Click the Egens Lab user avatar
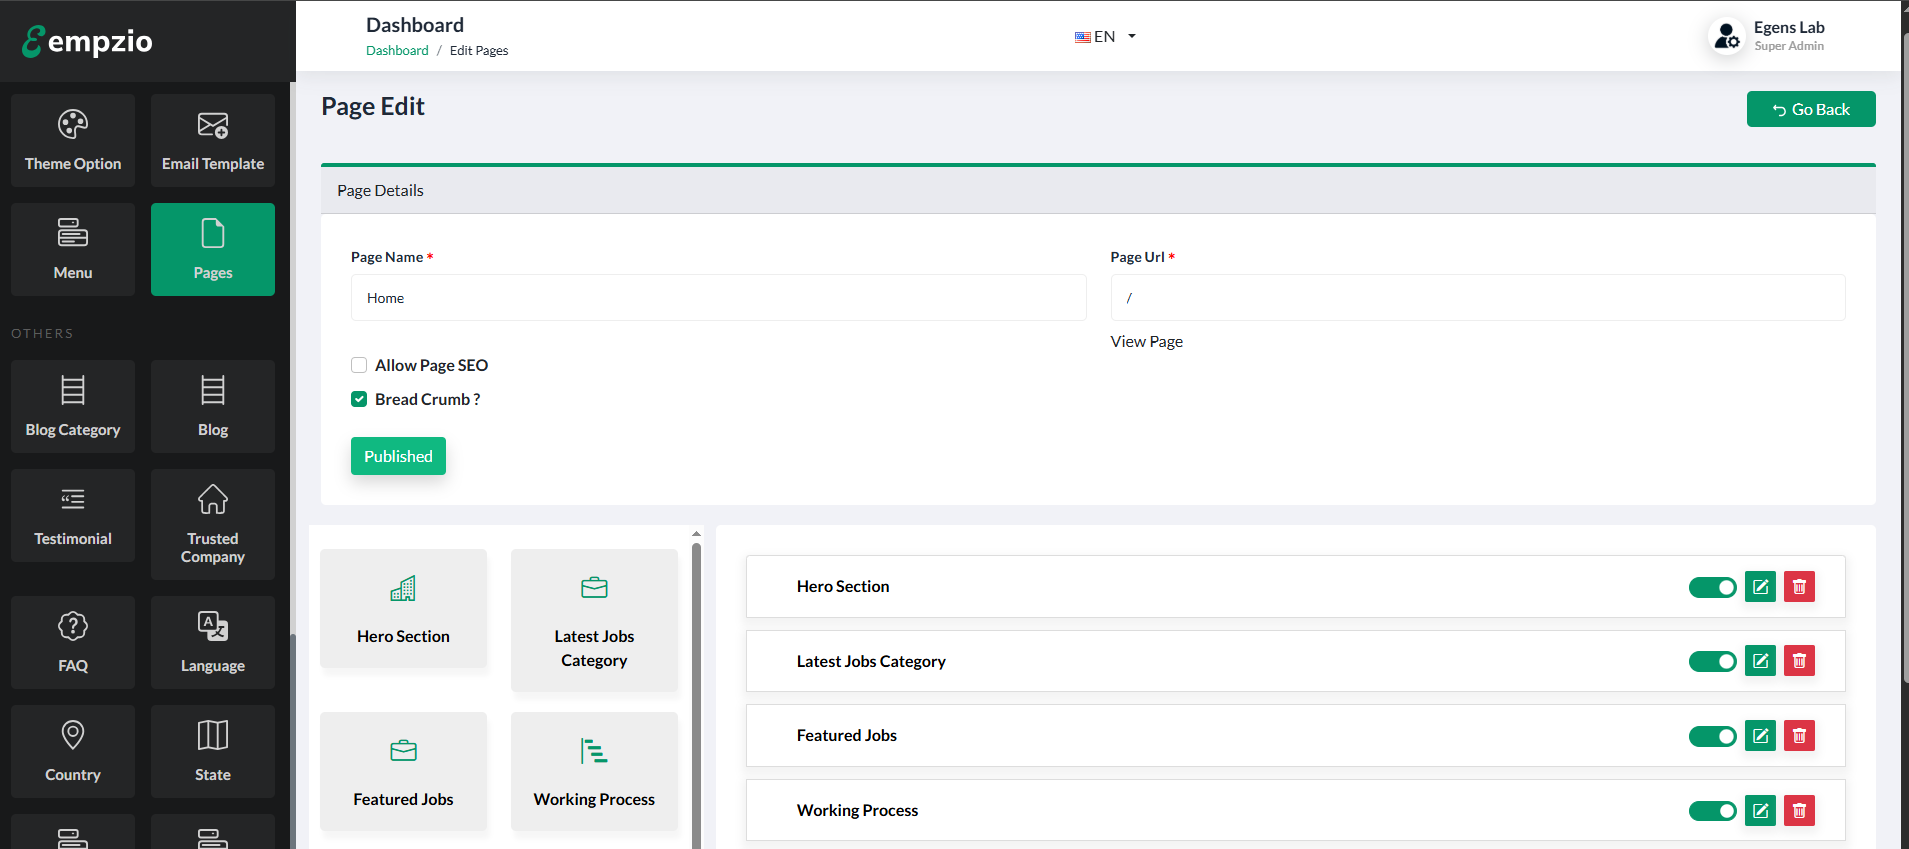The height and width of the screenshot is (849, 1909). (1727, 36)
